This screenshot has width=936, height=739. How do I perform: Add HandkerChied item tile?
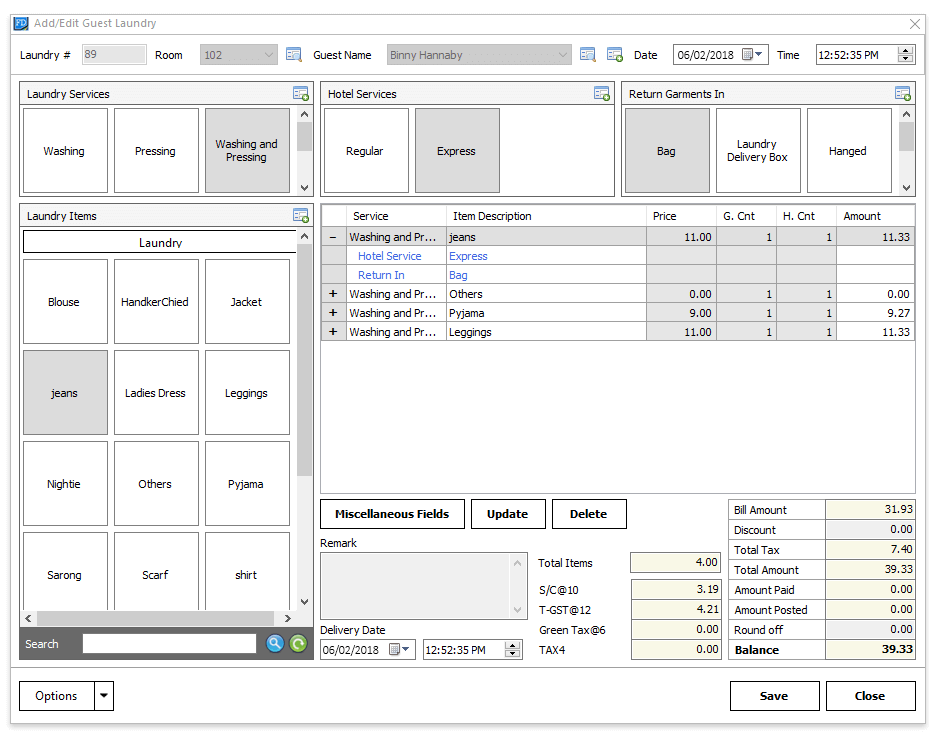point(156,301)
